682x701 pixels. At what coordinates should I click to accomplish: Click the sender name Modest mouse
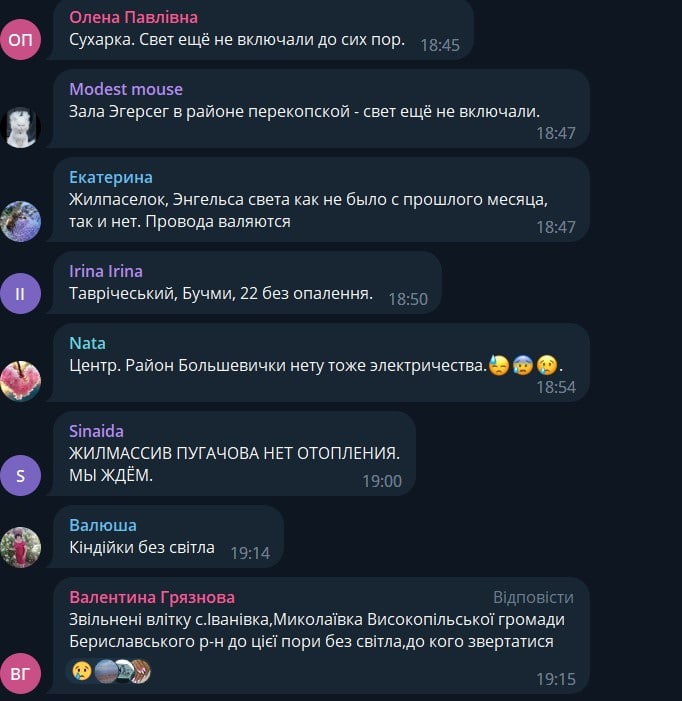coord(126,89)
